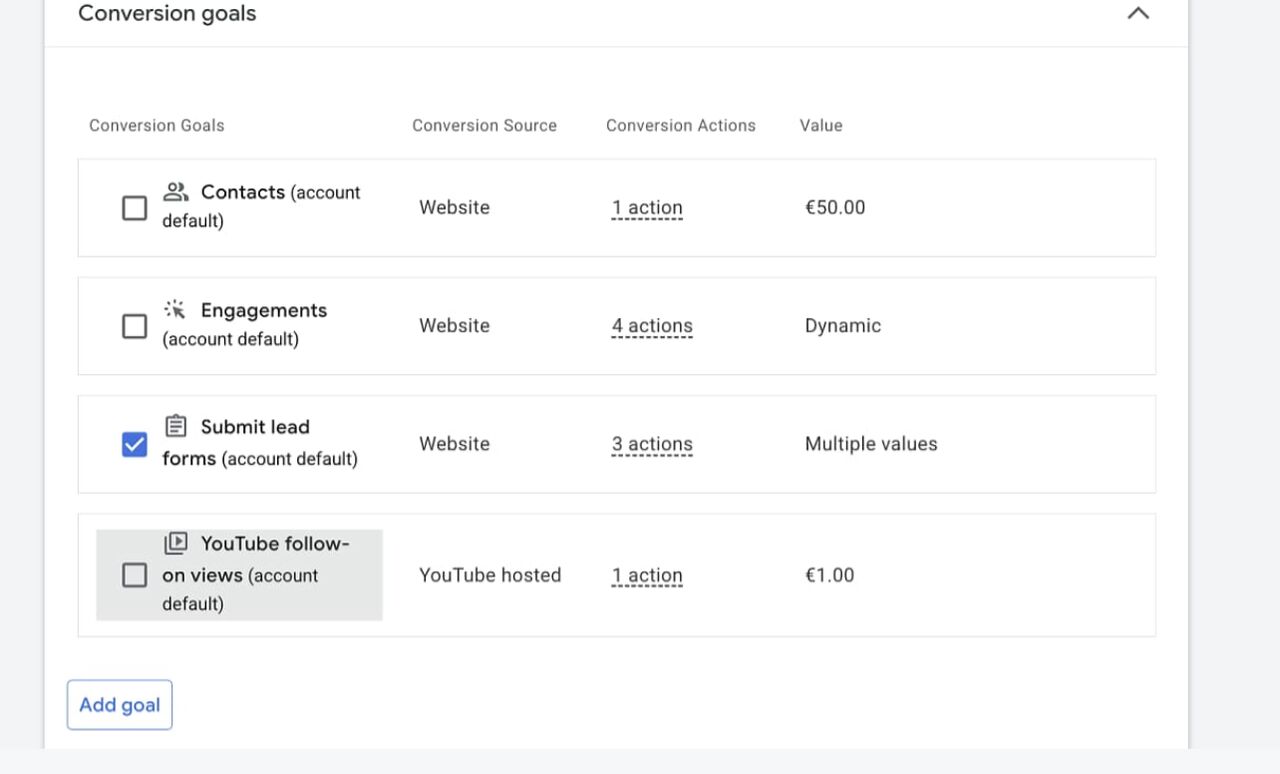The width and height of the screenshot is (1280, 774).
Task: Open the Submit lead forms "3 actions" link
Action: 652,444
